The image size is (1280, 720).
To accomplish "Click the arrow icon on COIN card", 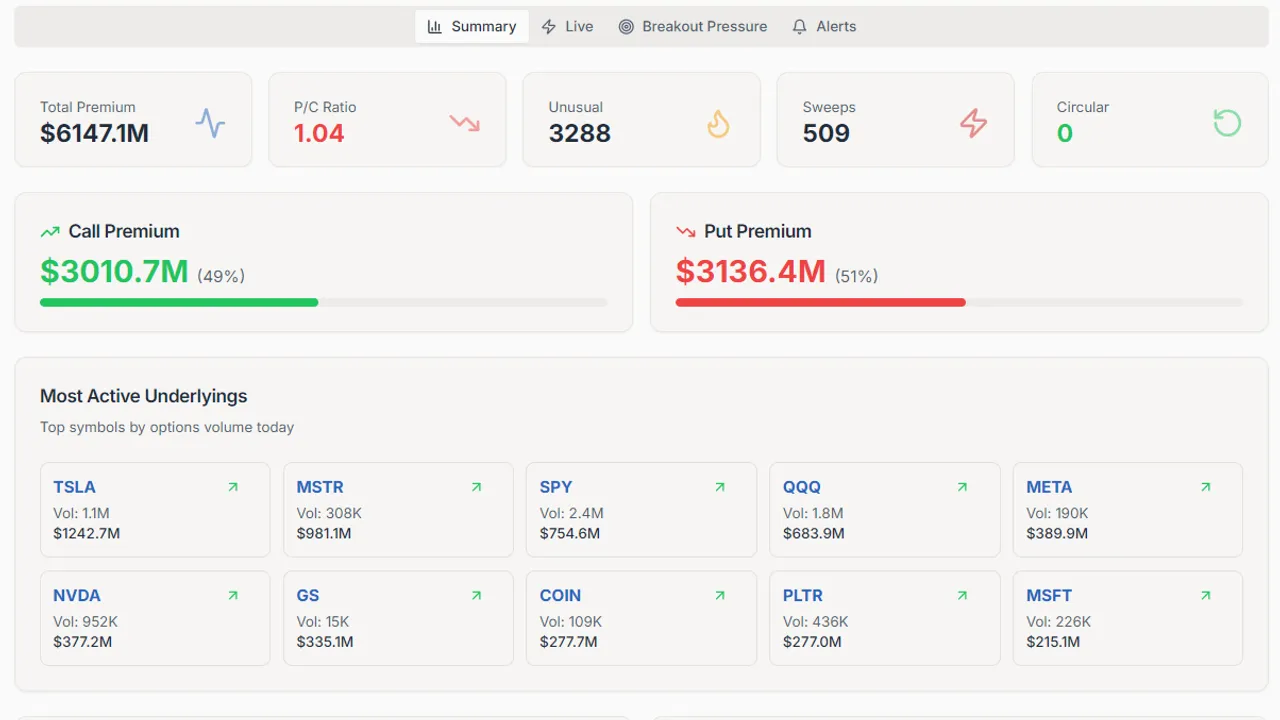I will coord(720,595).
